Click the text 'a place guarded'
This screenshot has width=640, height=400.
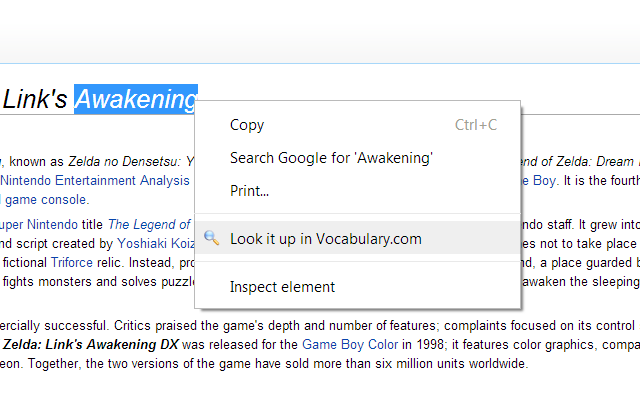pos(586,262)
